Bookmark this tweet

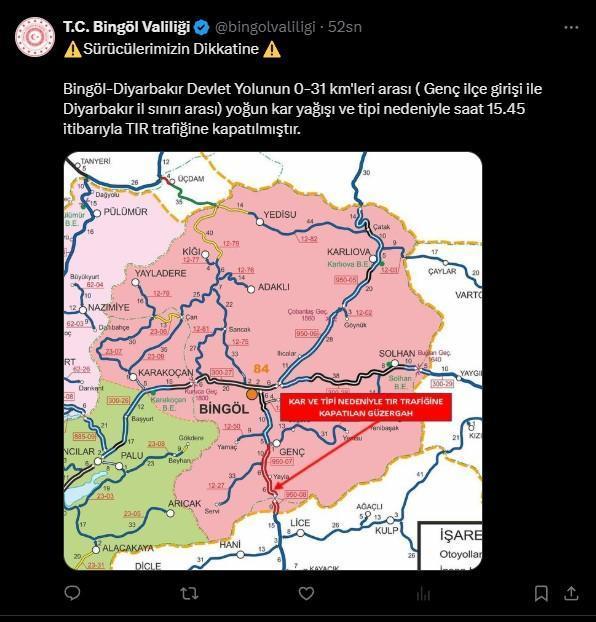click(541, 593)
